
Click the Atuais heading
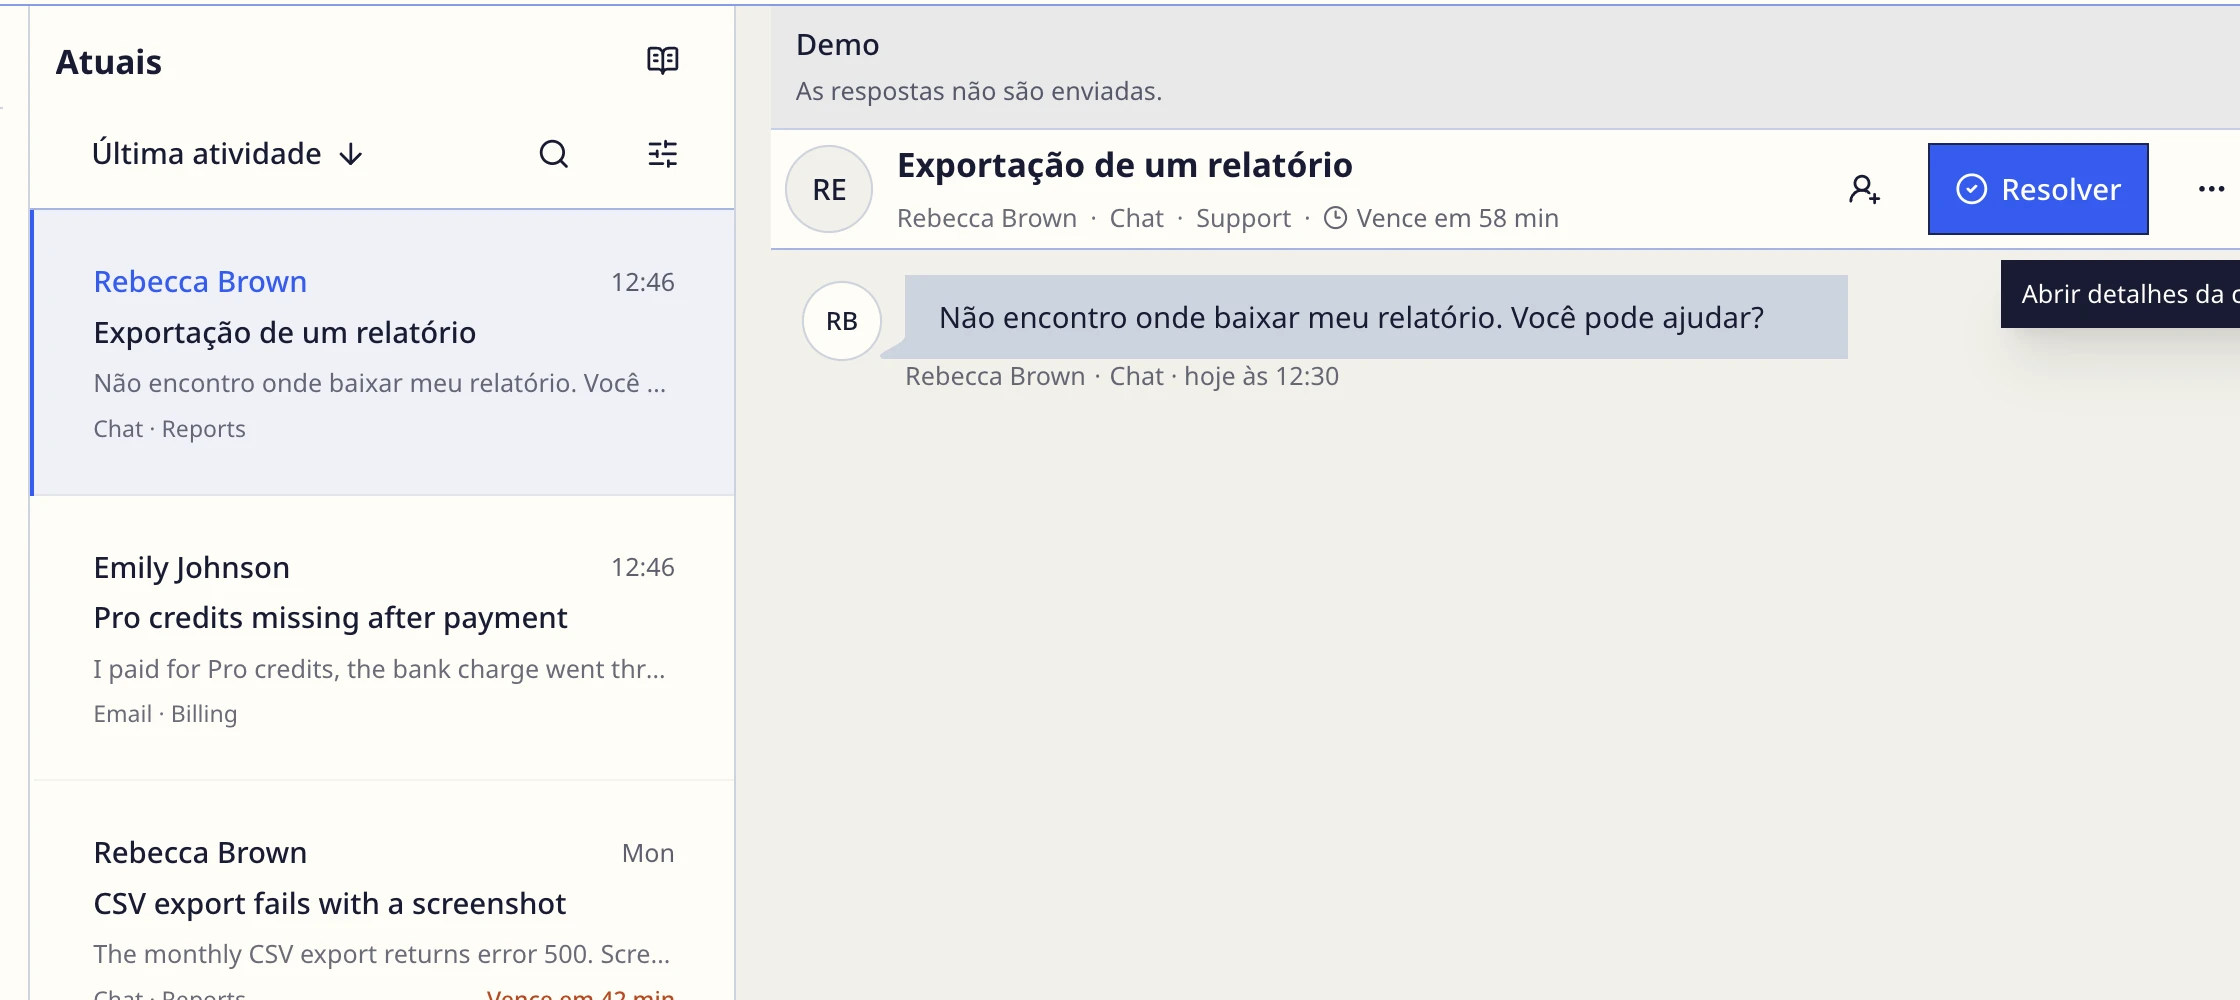point(108,62)
